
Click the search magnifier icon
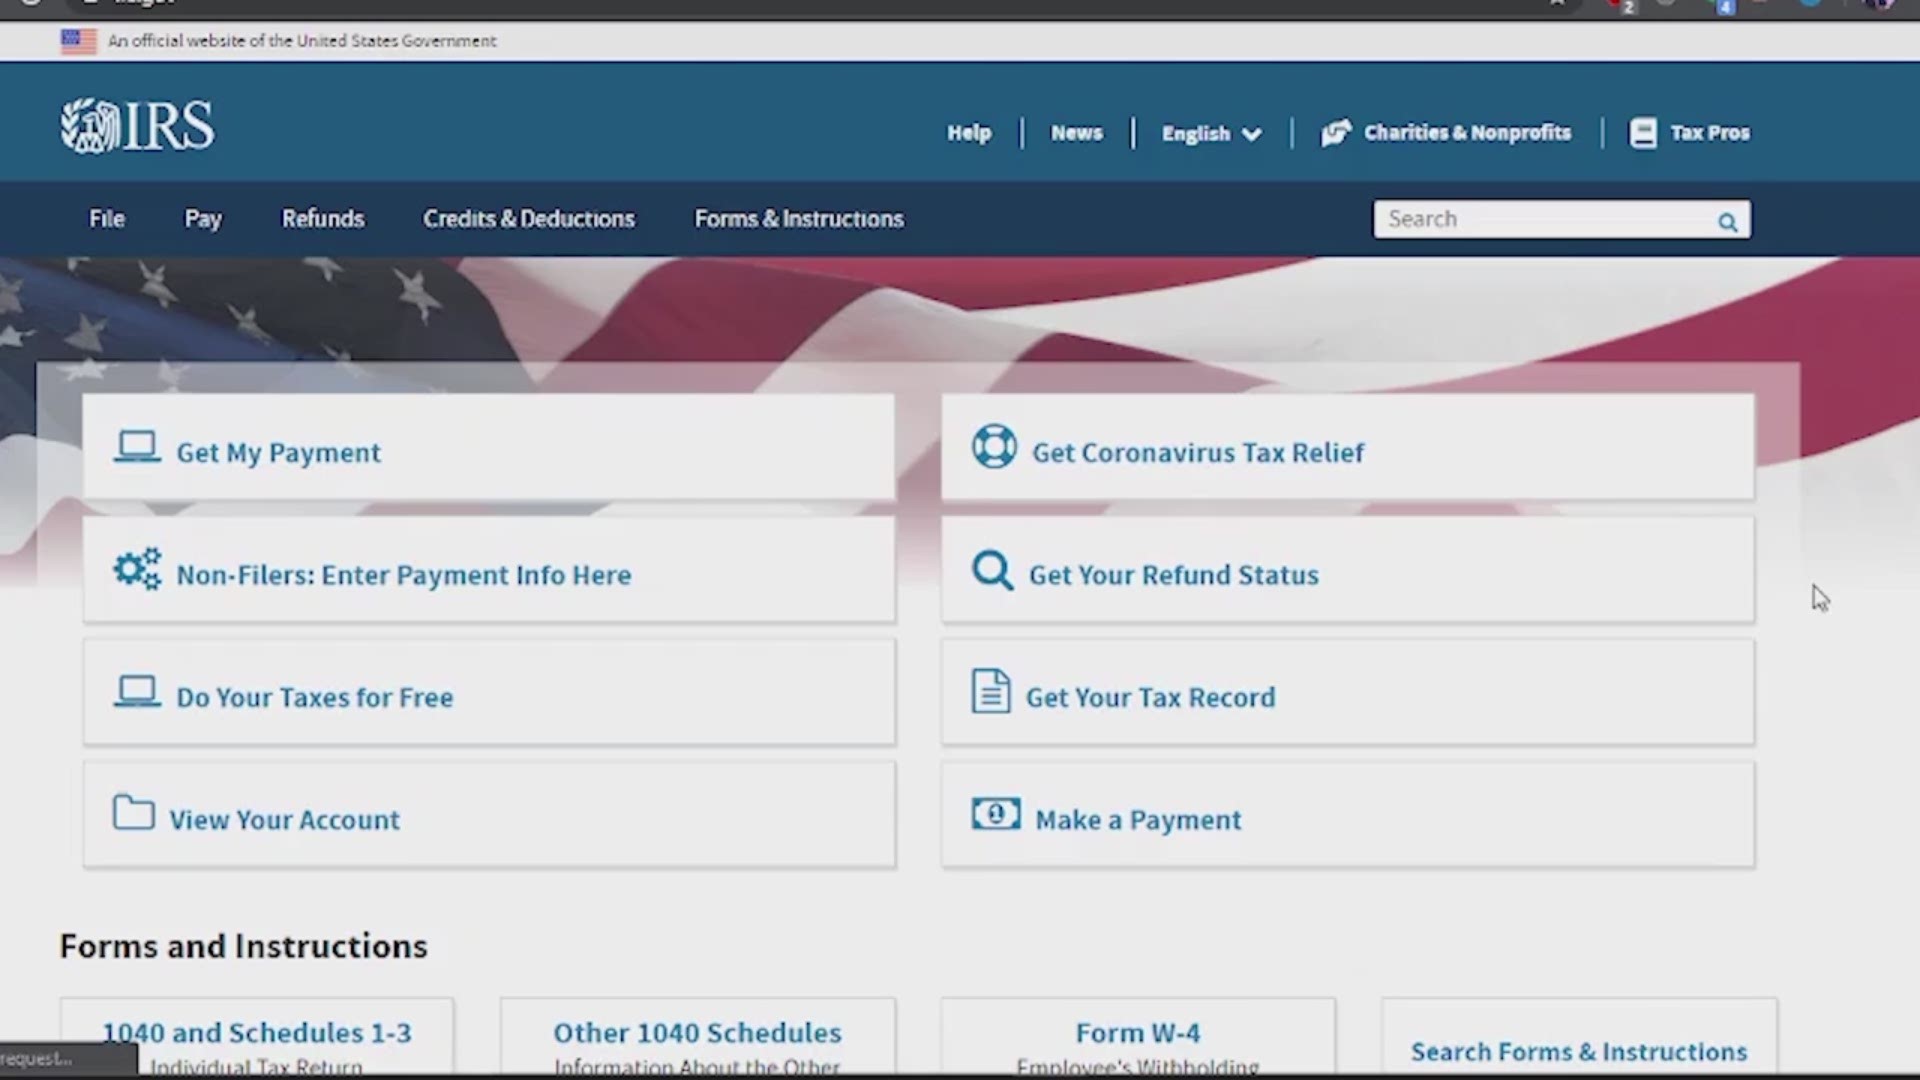1727,222
